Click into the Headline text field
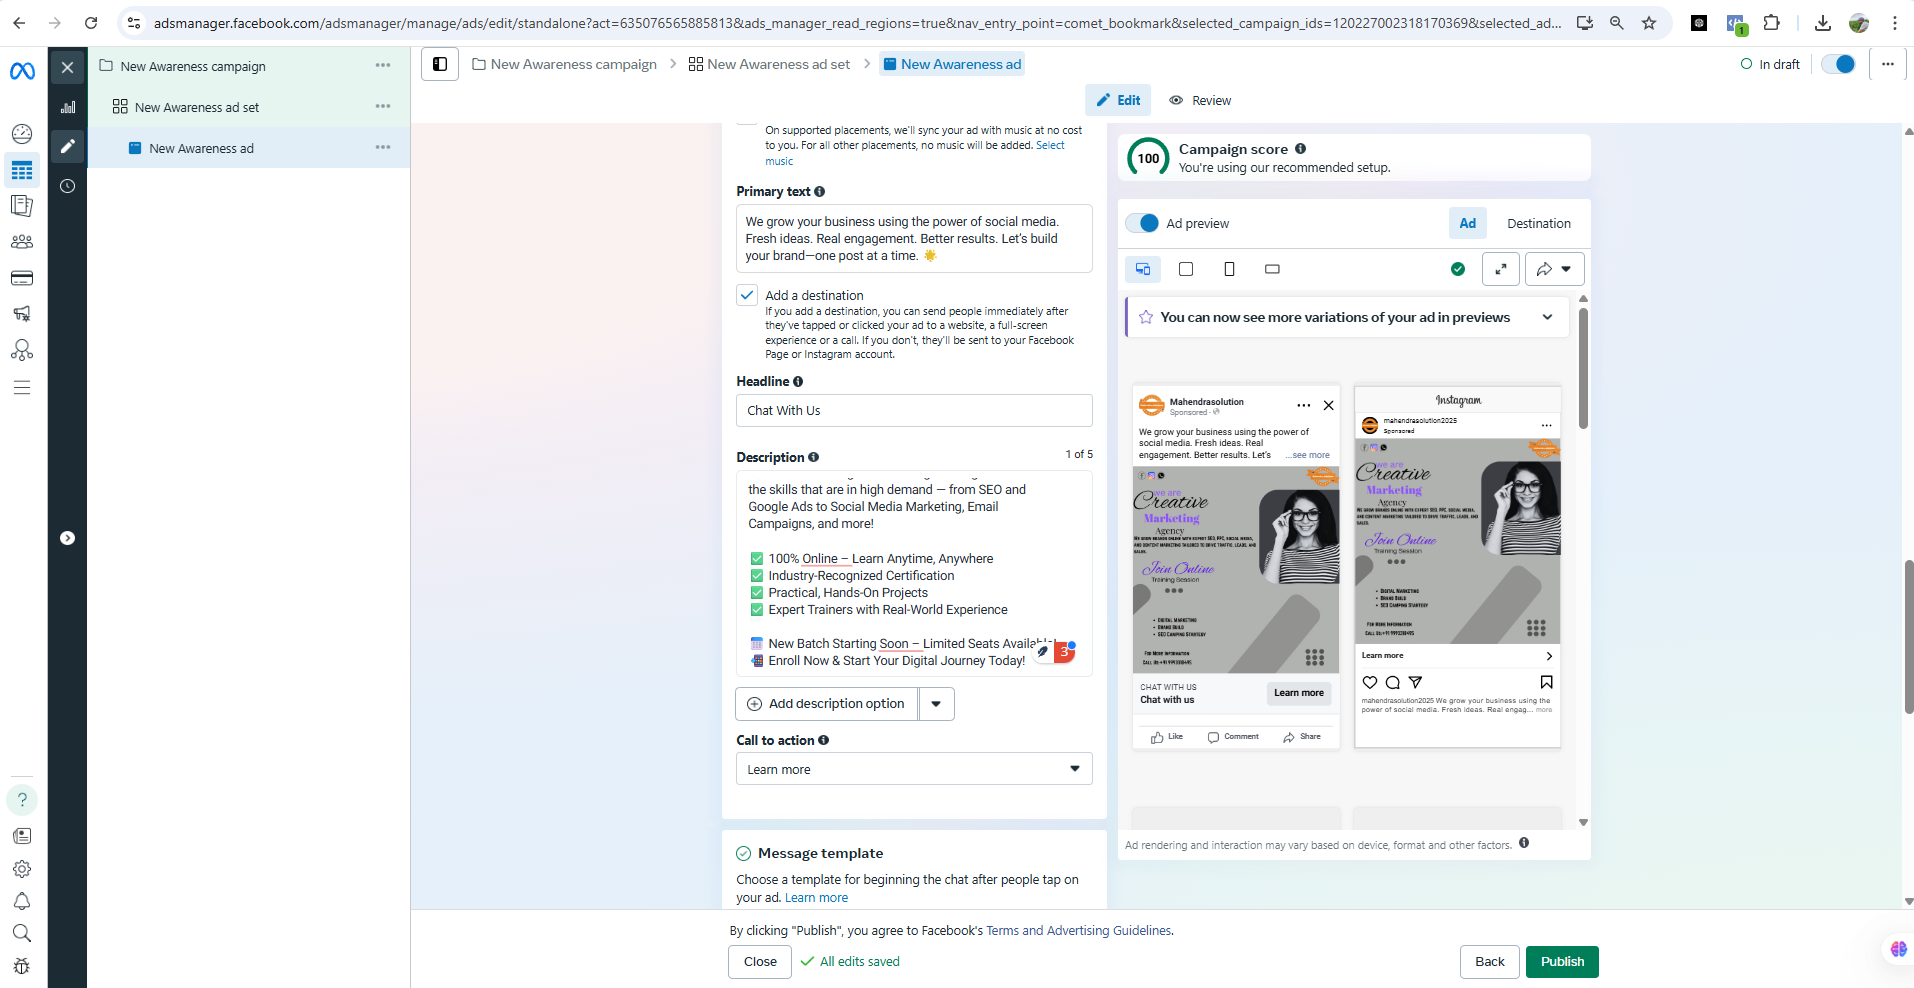 [914, 410]
